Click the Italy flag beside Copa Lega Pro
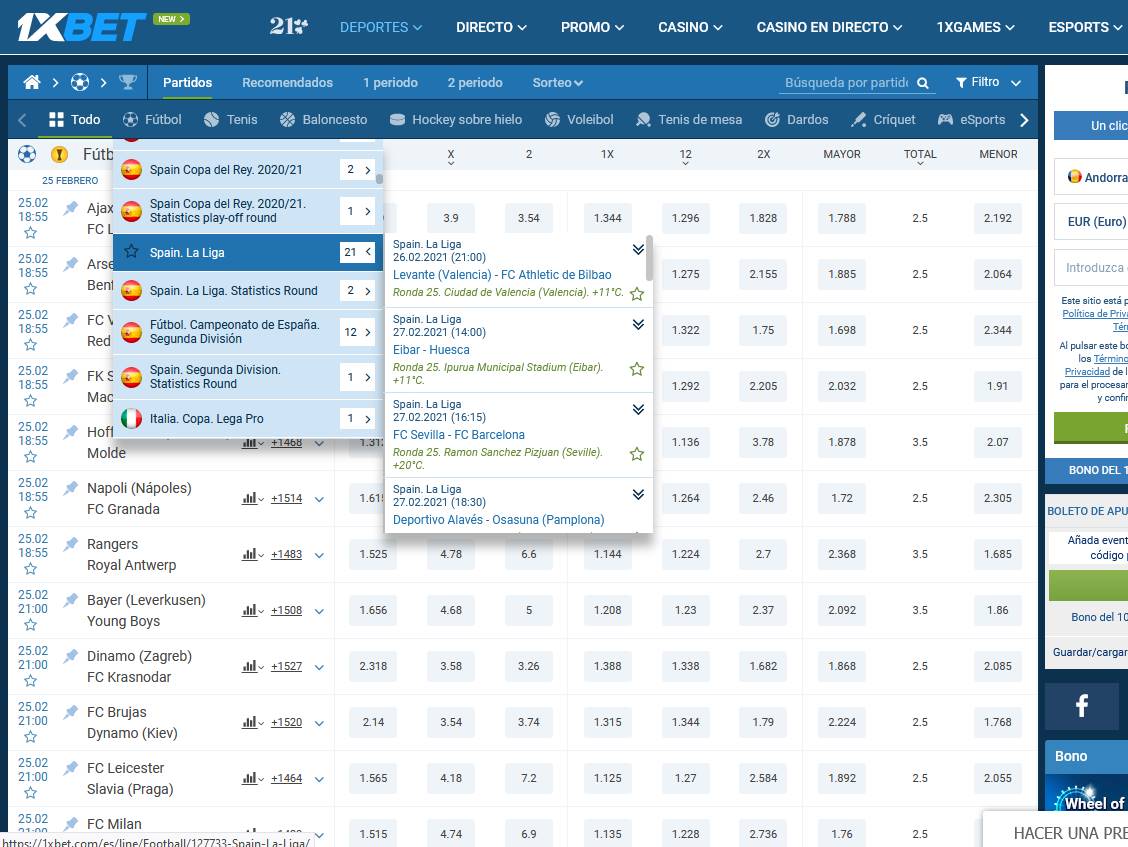The width and height of the screenshot is (1128, 847). (x=131, y=419)
